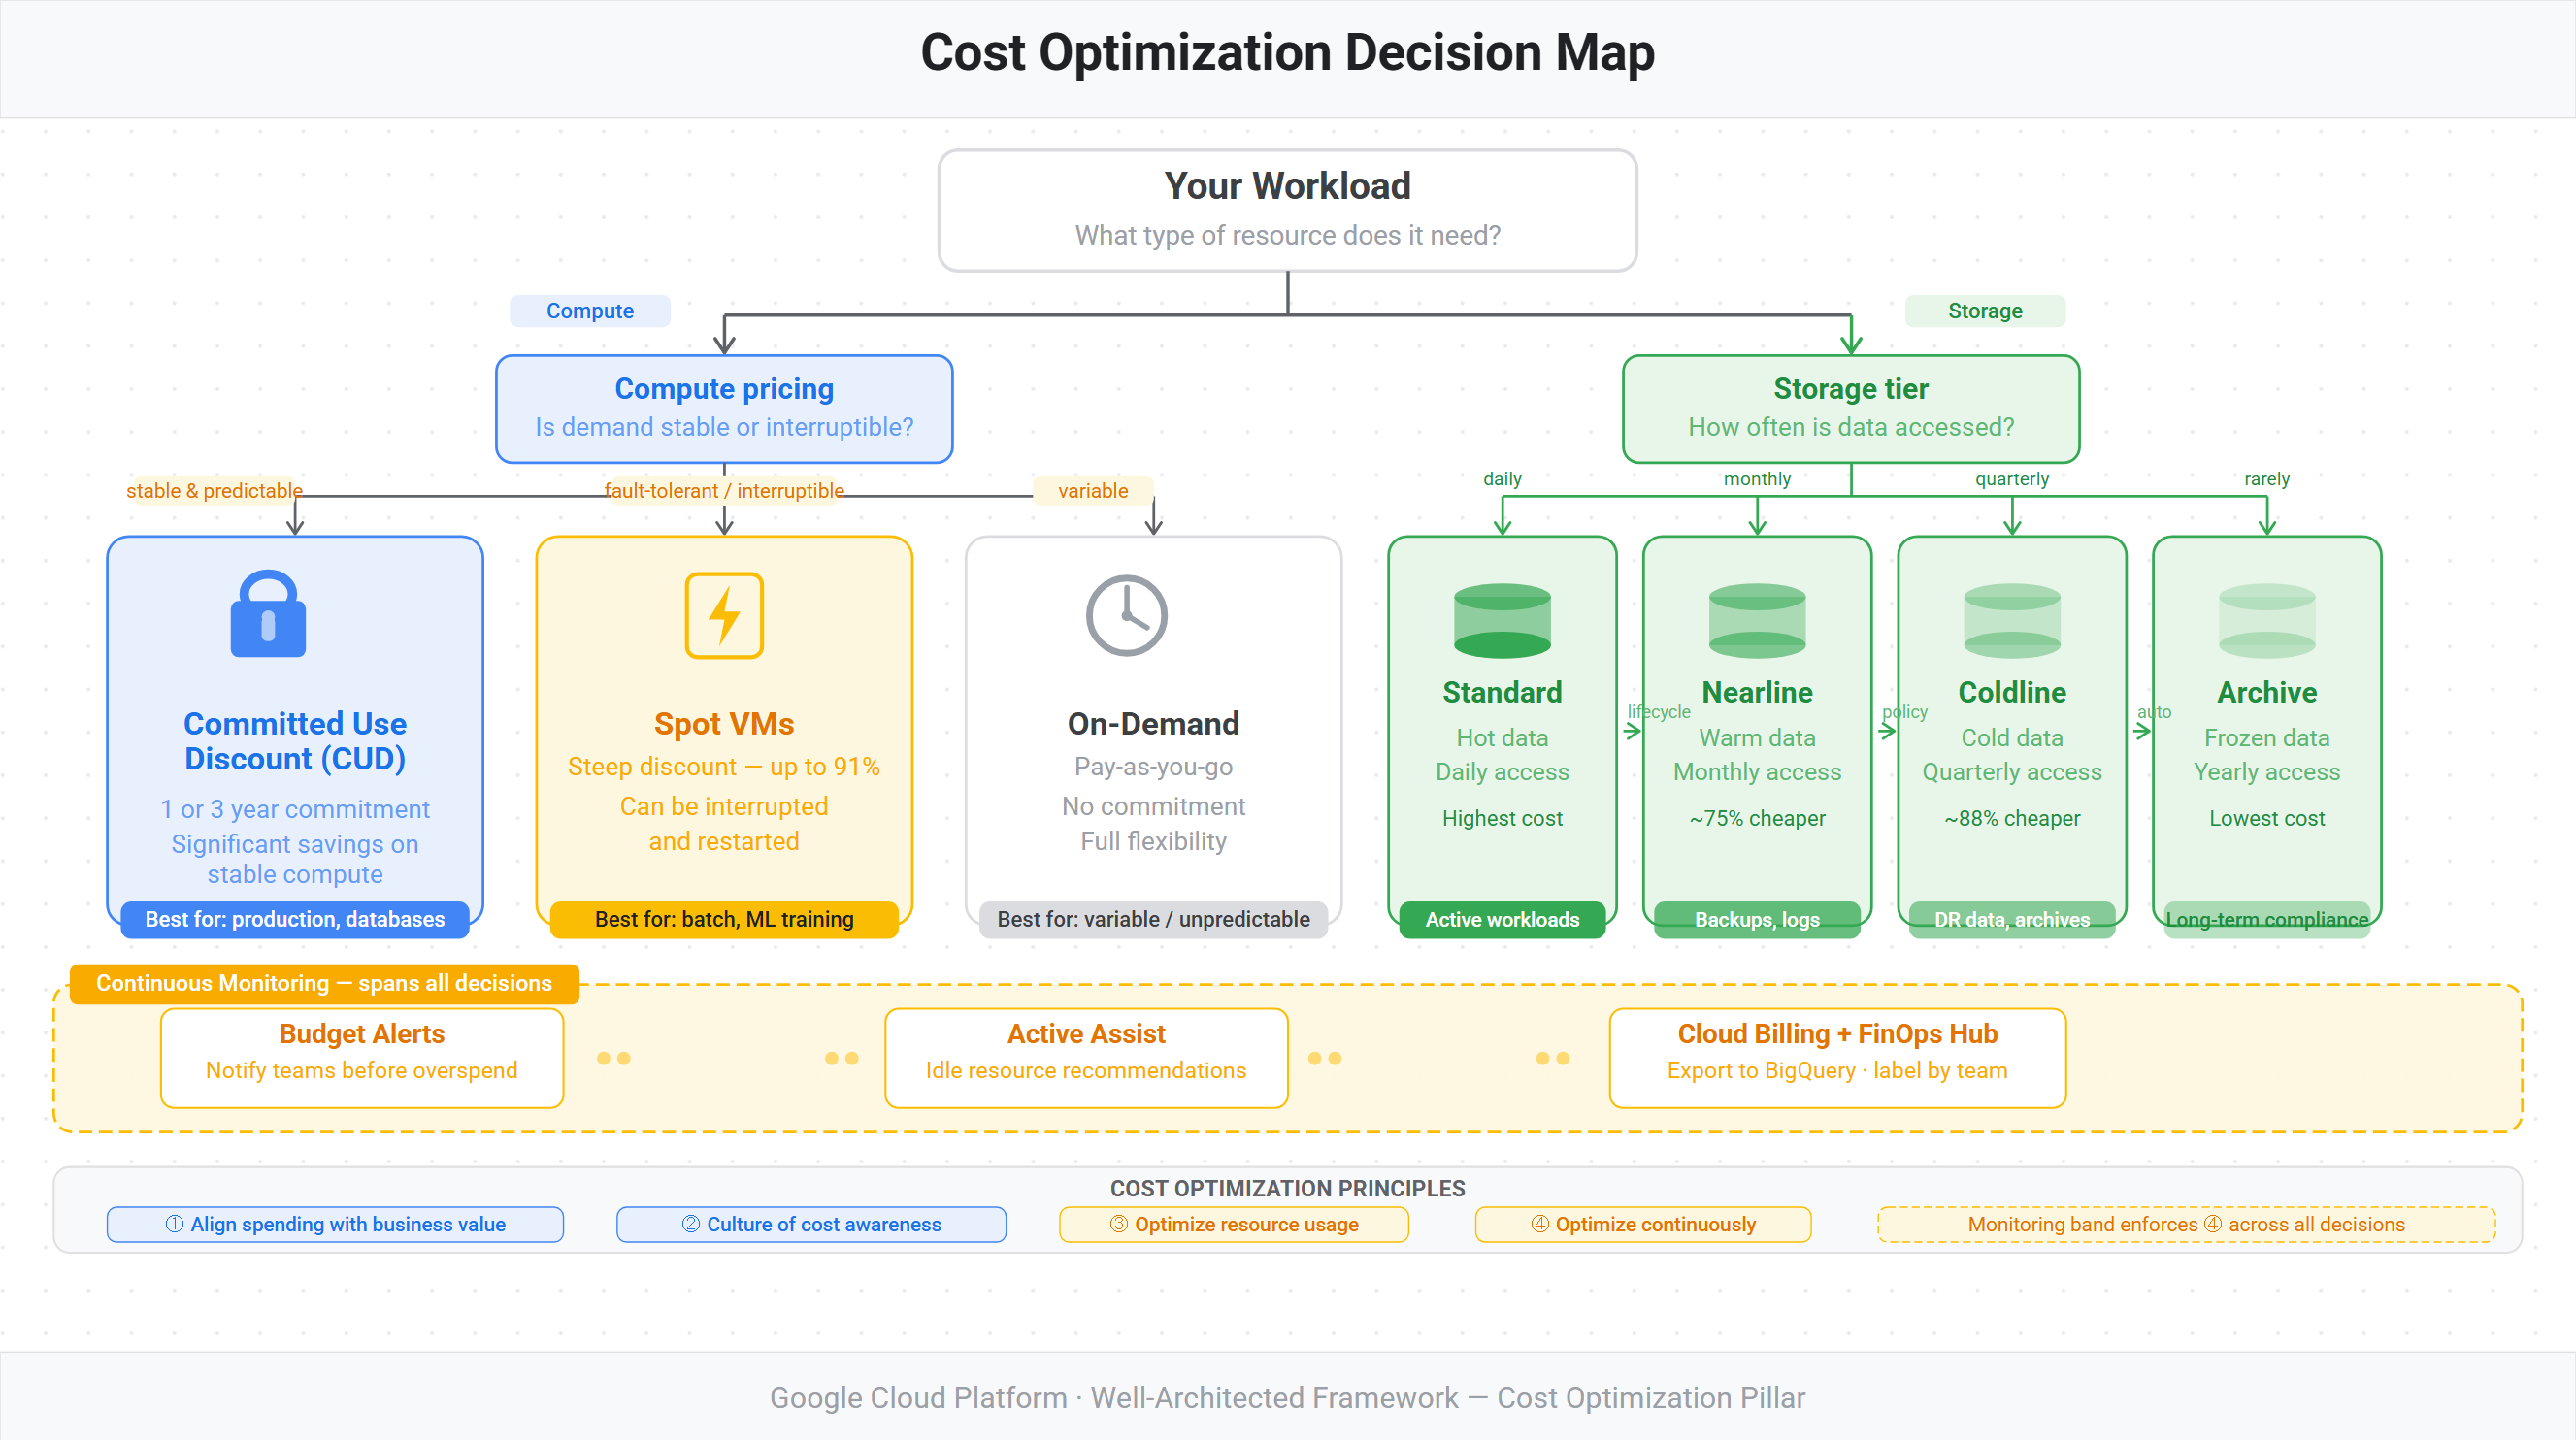This screenshot has width=2576, height=1440.
Task: Click the Pay-as-you-go text
Action: (x=1153, y=766)
